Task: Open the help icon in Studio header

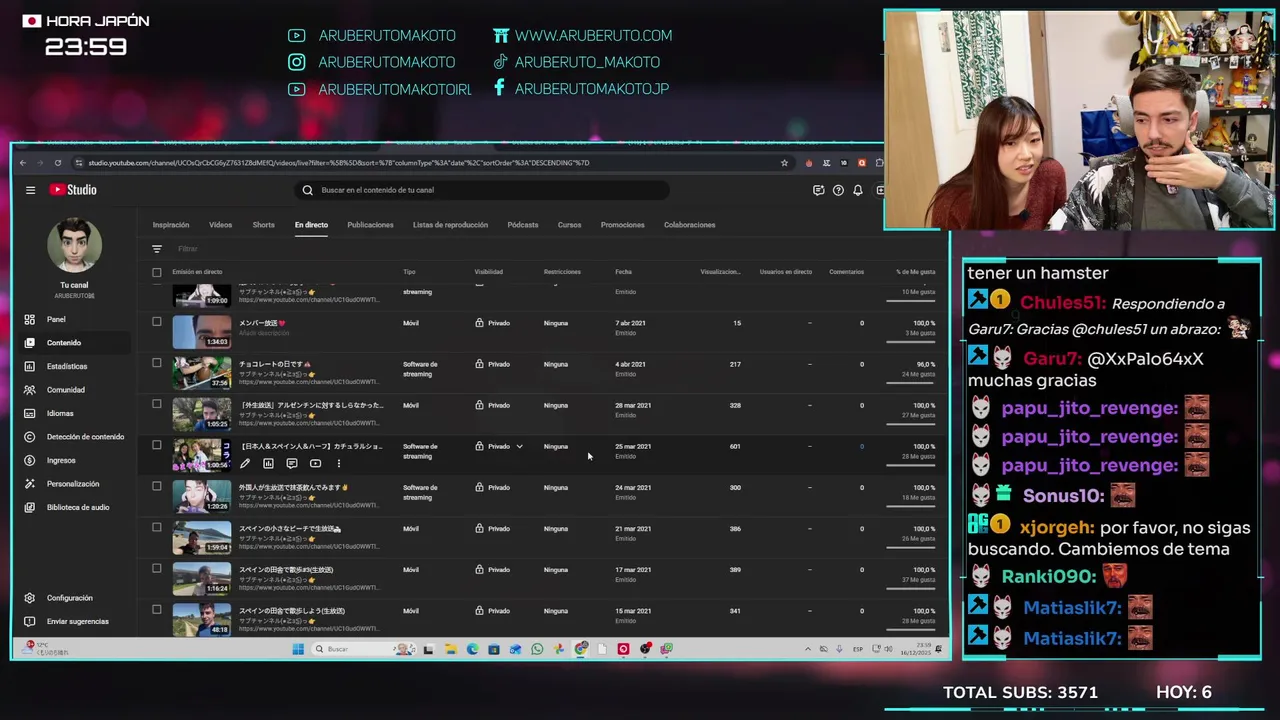Action: pyautogui.click(x=838, y=190)
